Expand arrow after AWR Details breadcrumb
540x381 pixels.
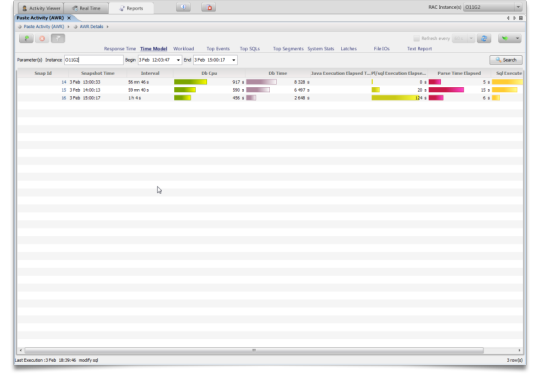pos(107,27)
